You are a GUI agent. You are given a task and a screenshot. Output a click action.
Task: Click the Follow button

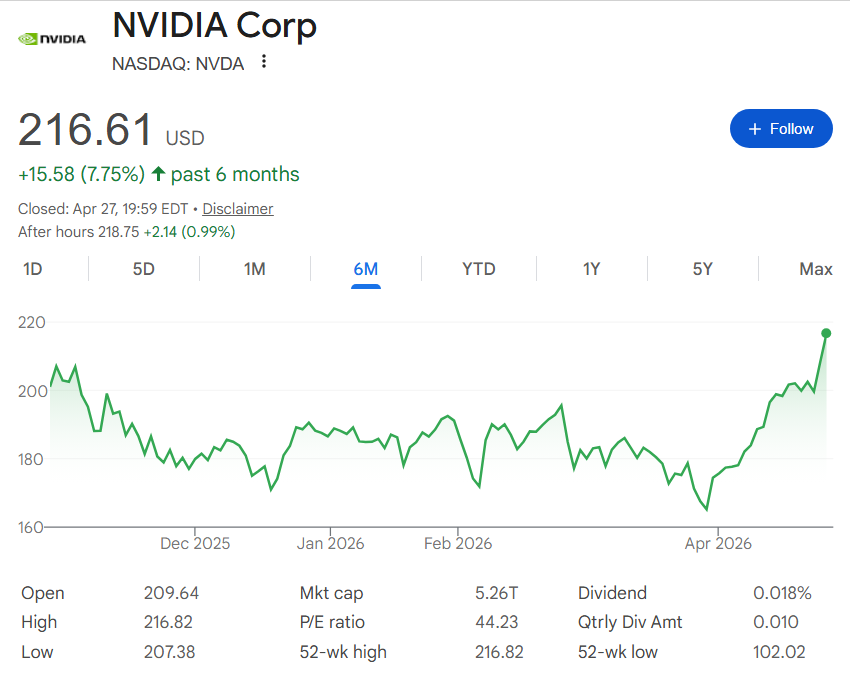781,128
